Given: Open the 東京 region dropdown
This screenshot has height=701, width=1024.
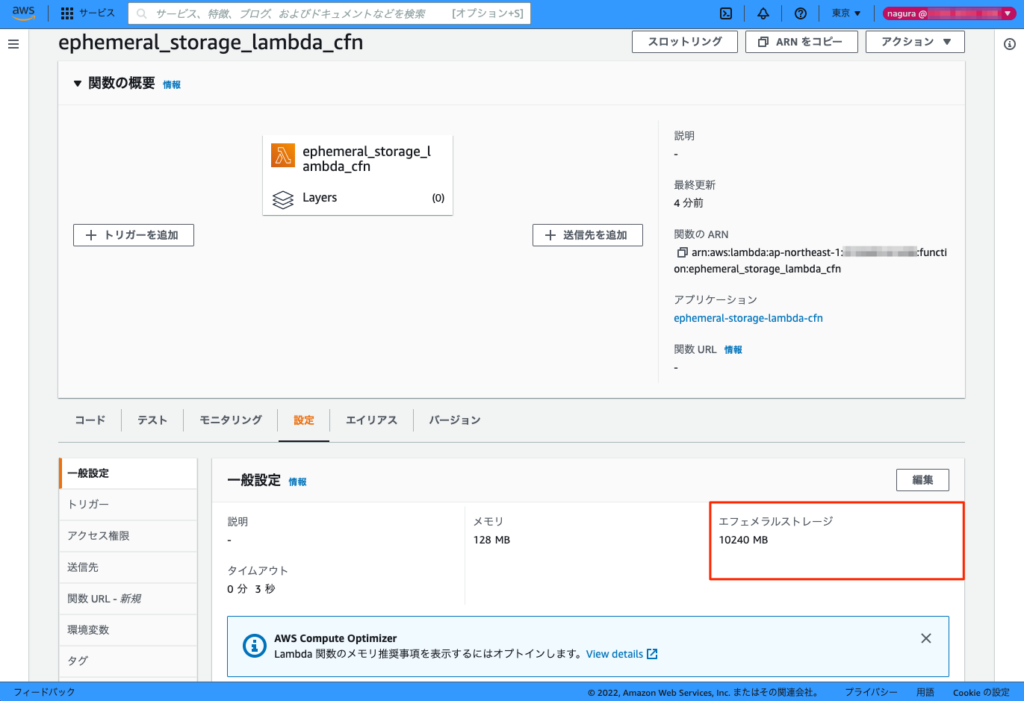Looking at the screenshot, I should coord(846,13).
